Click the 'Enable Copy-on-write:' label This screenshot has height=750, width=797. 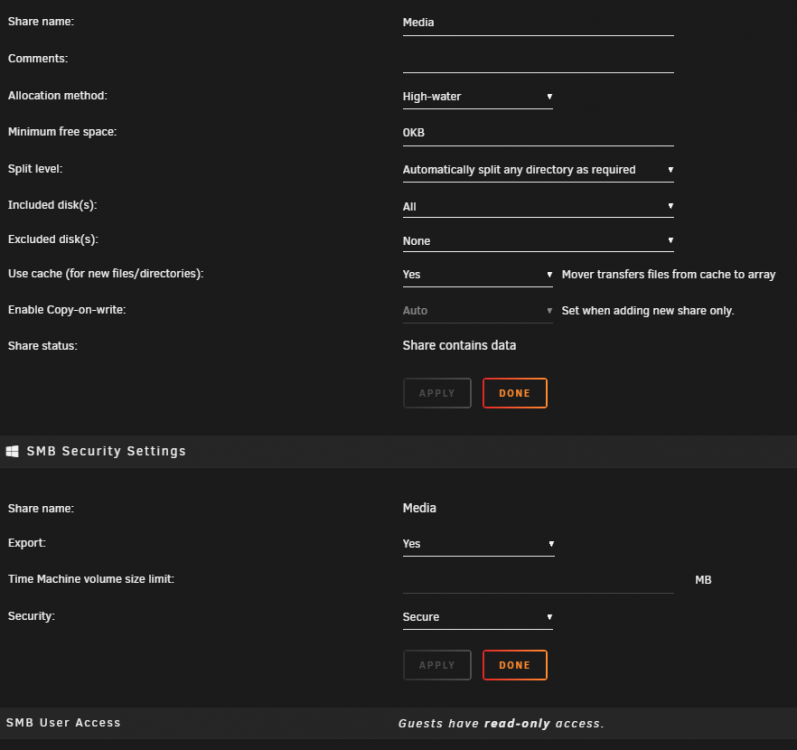(67, 309)
